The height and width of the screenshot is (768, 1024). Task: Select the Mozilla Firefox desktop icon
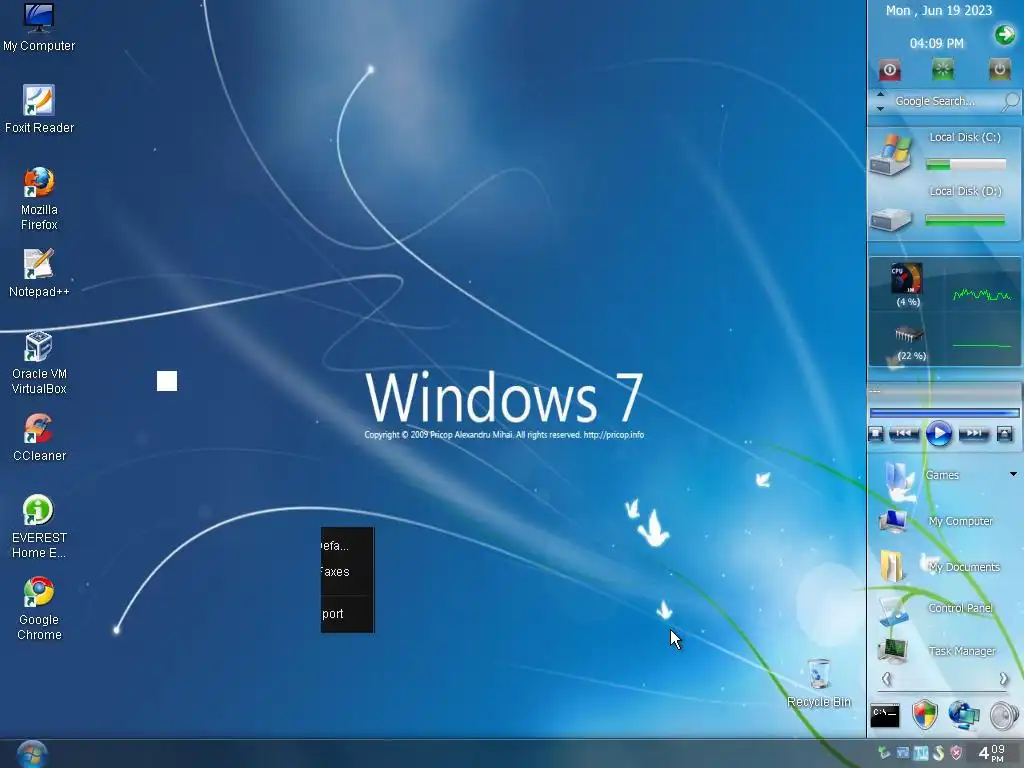click(x=39, y=199)
